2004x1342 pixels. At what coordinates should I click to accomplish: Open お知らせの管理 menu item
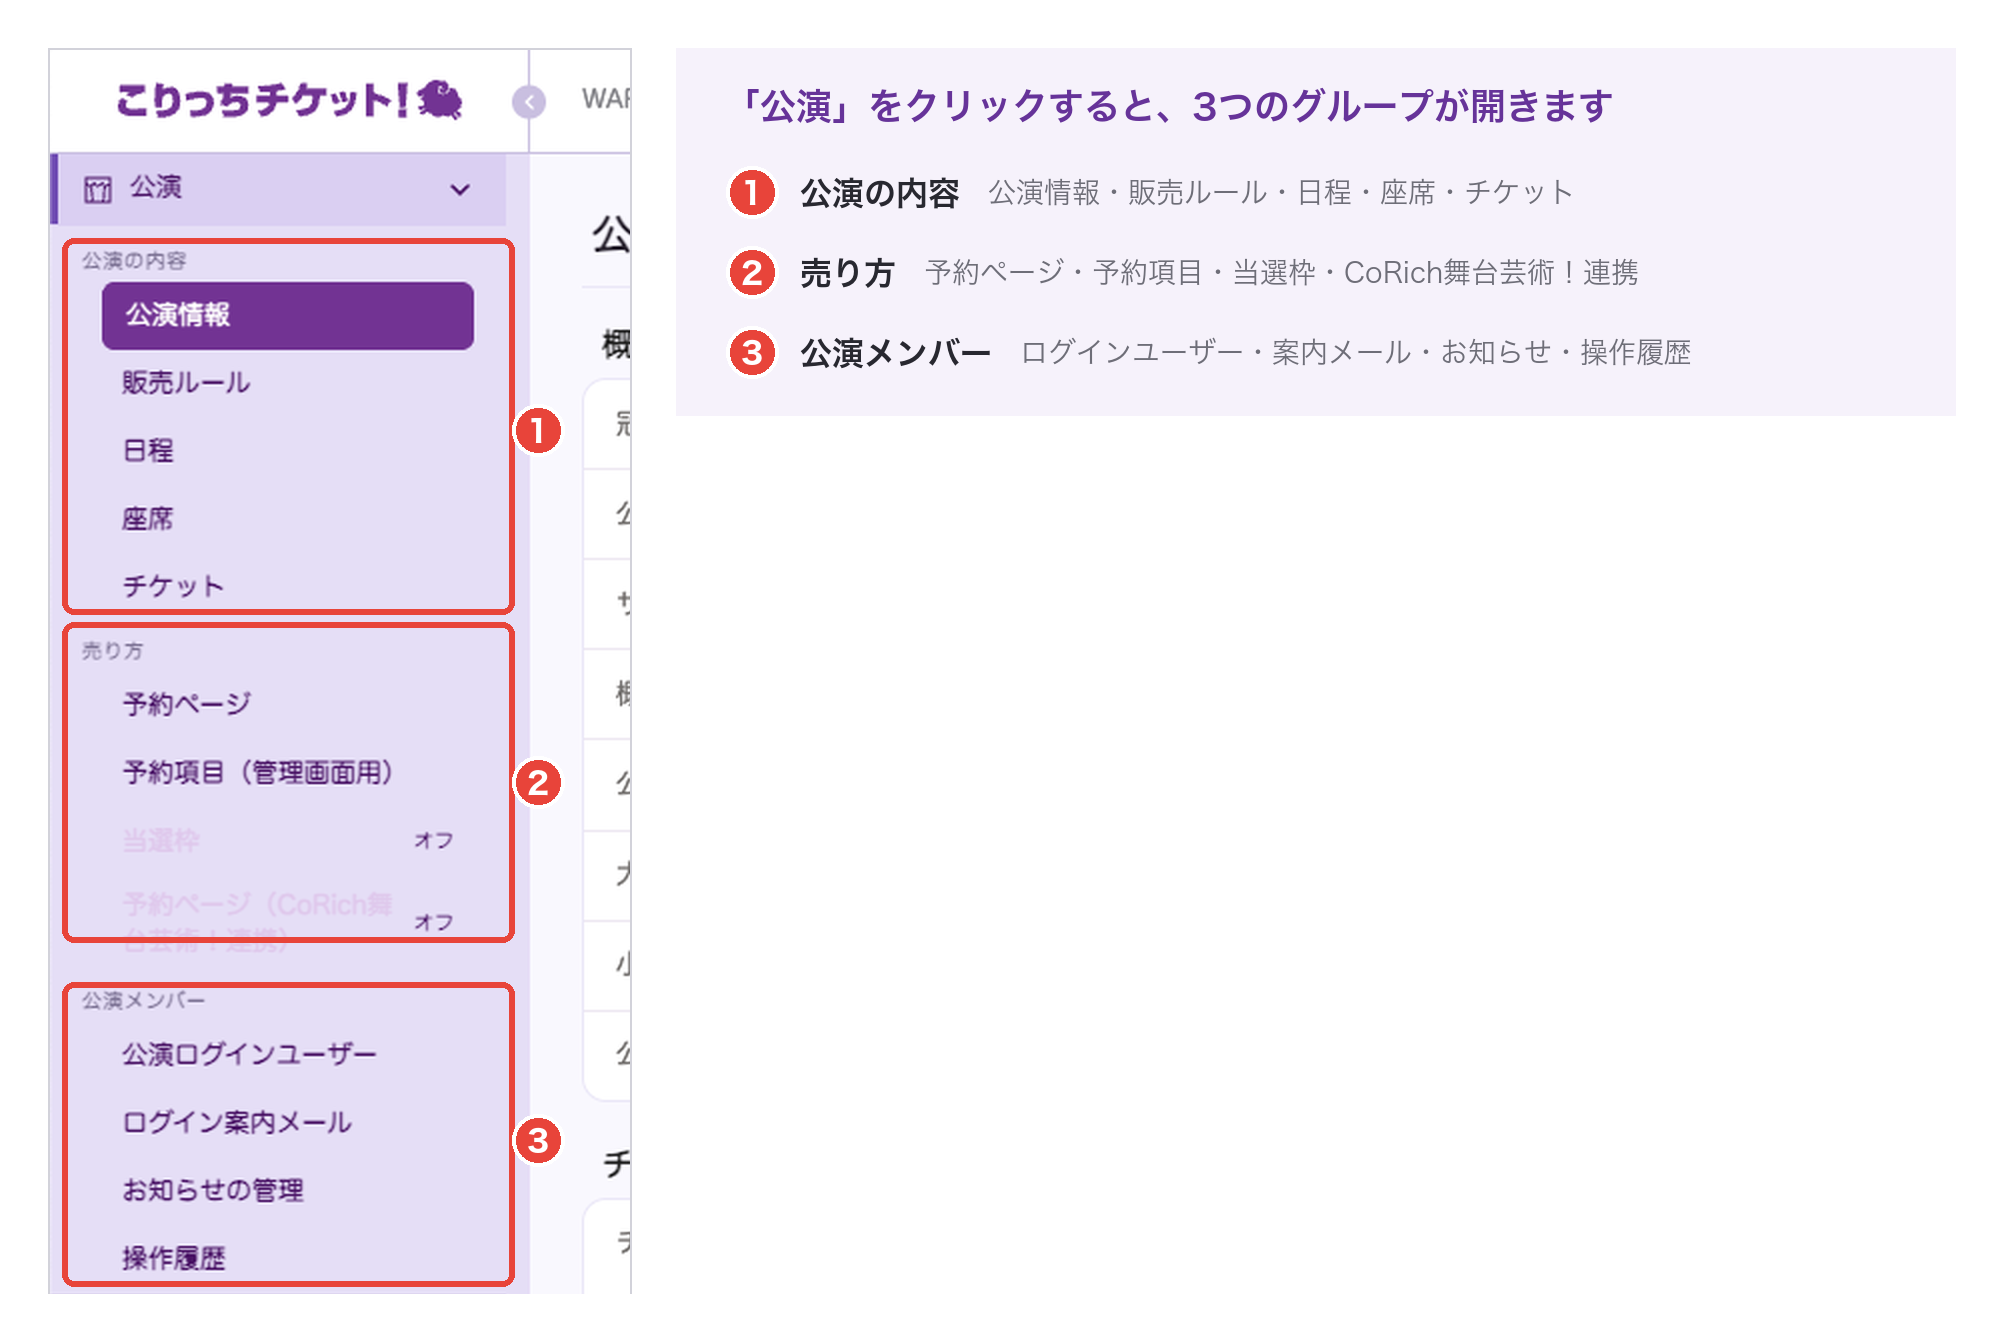[x=213, y=1190]
